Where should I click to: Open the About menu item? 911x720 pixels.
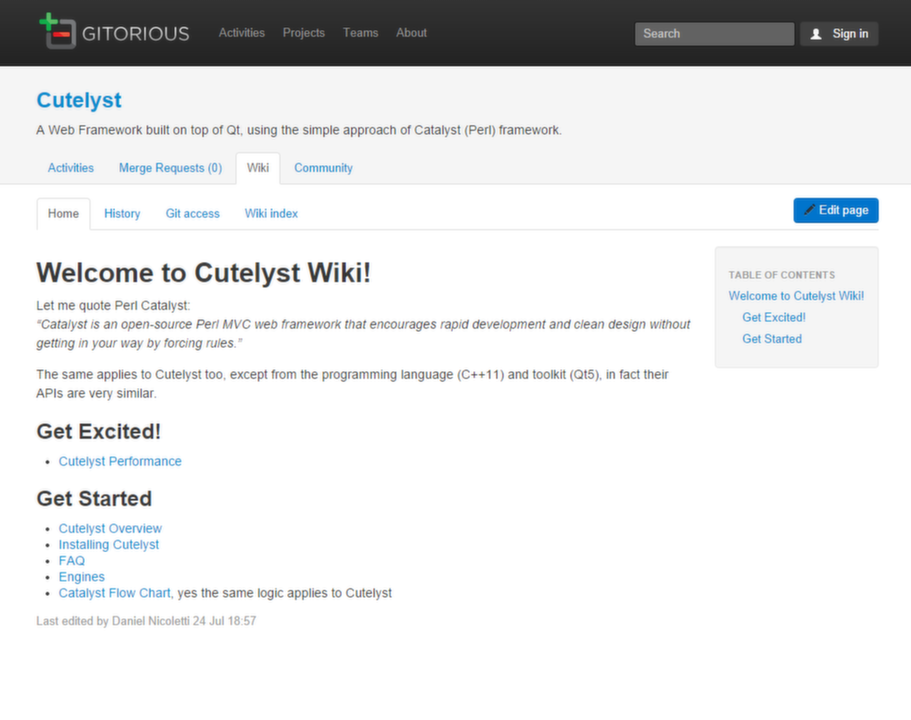tap(411, 33)
